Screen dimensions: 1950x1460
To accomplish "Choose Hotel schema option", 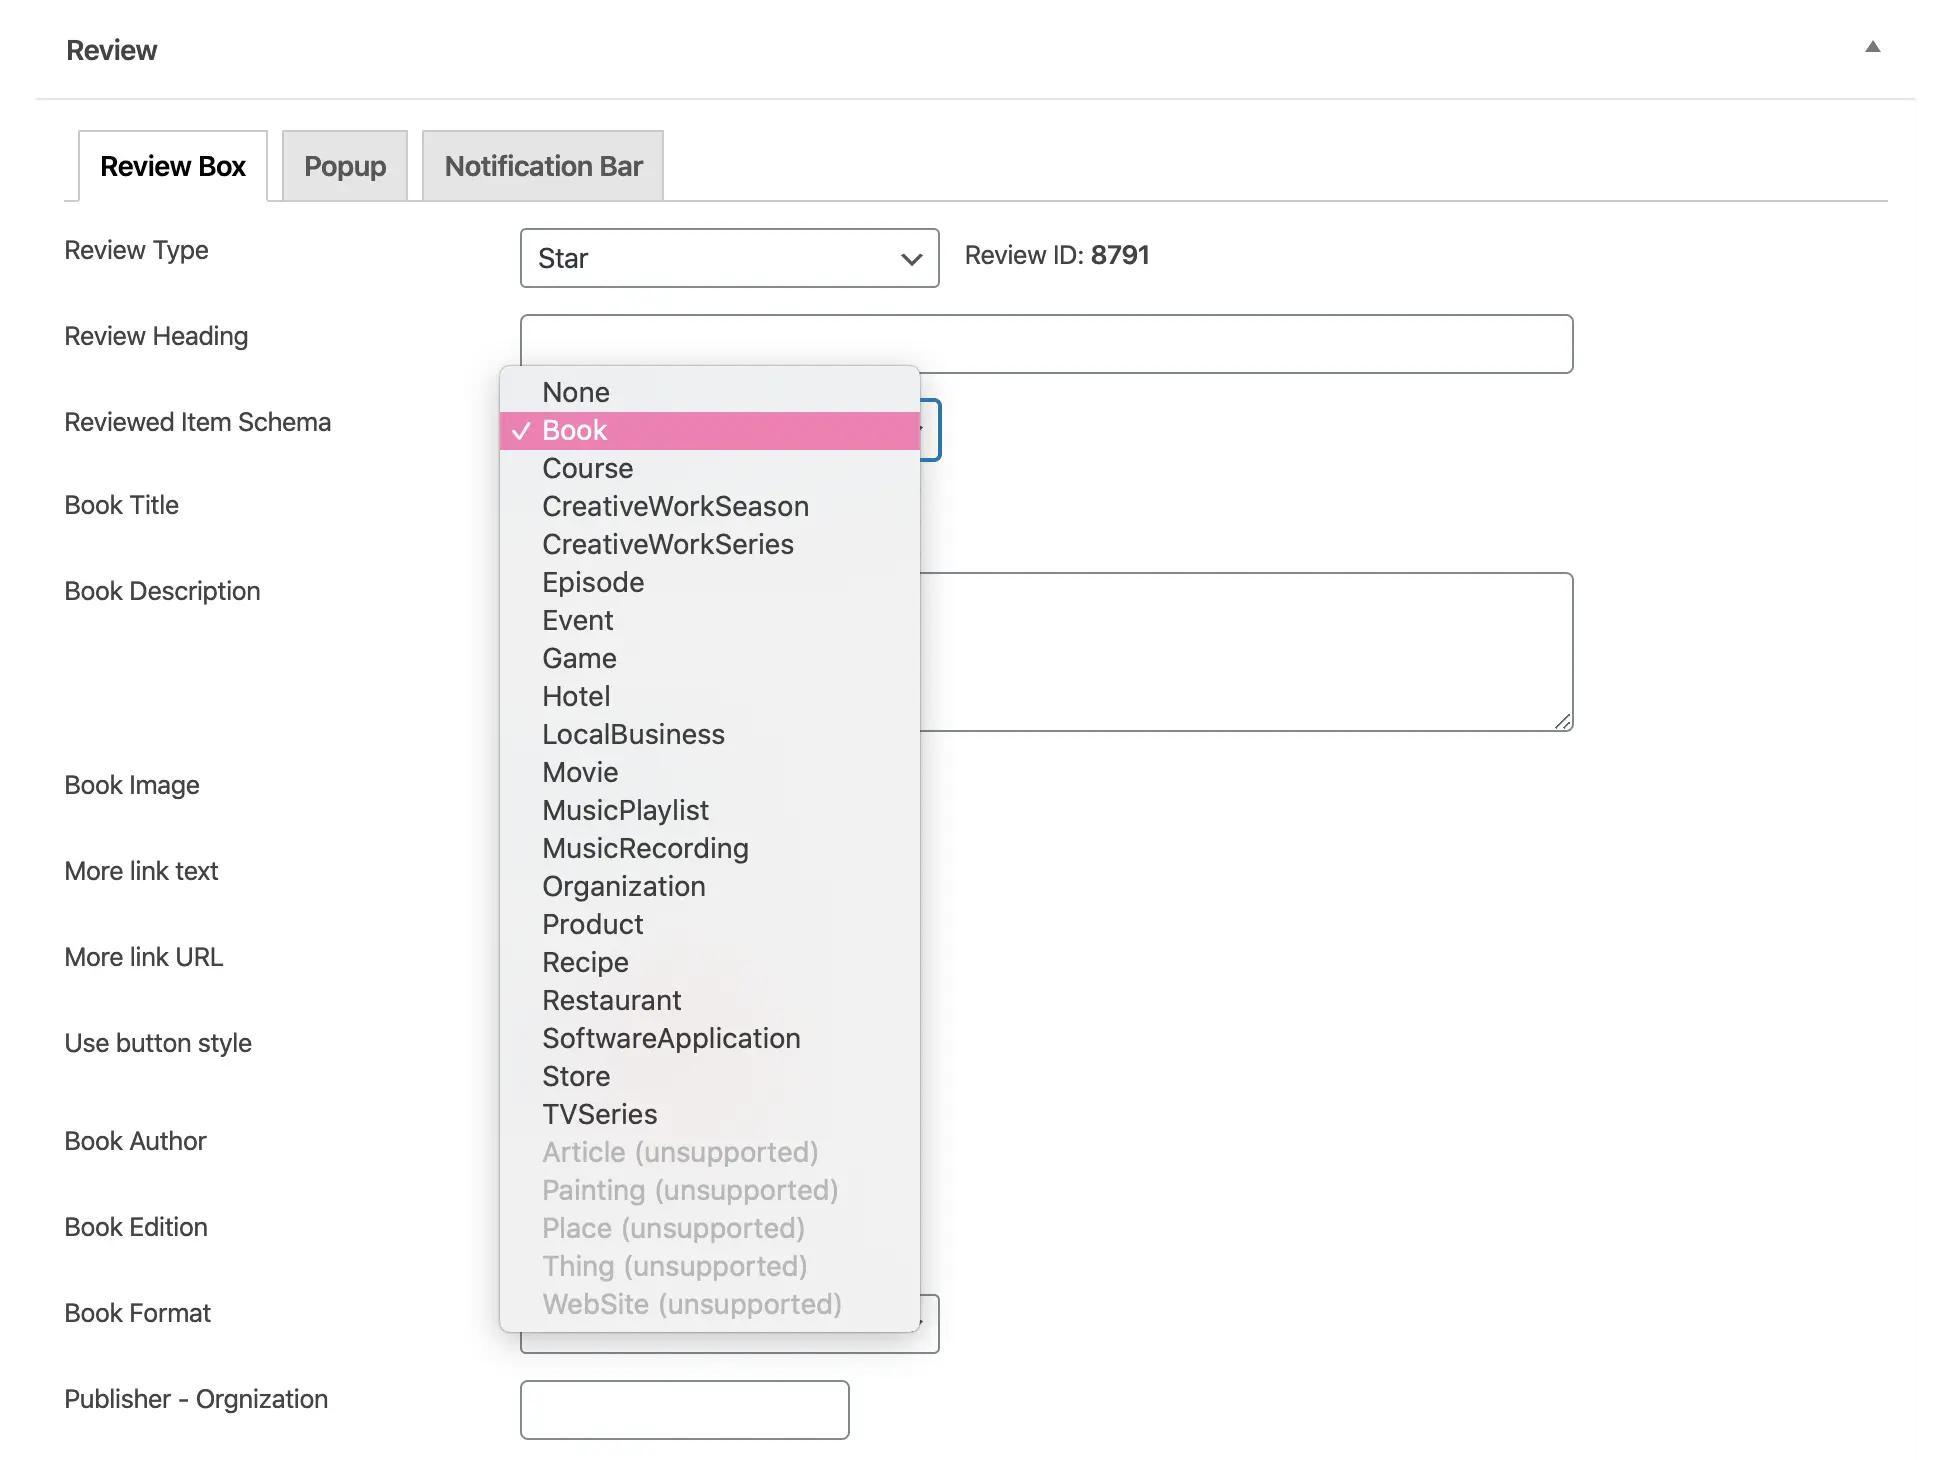I will point(709,696).
